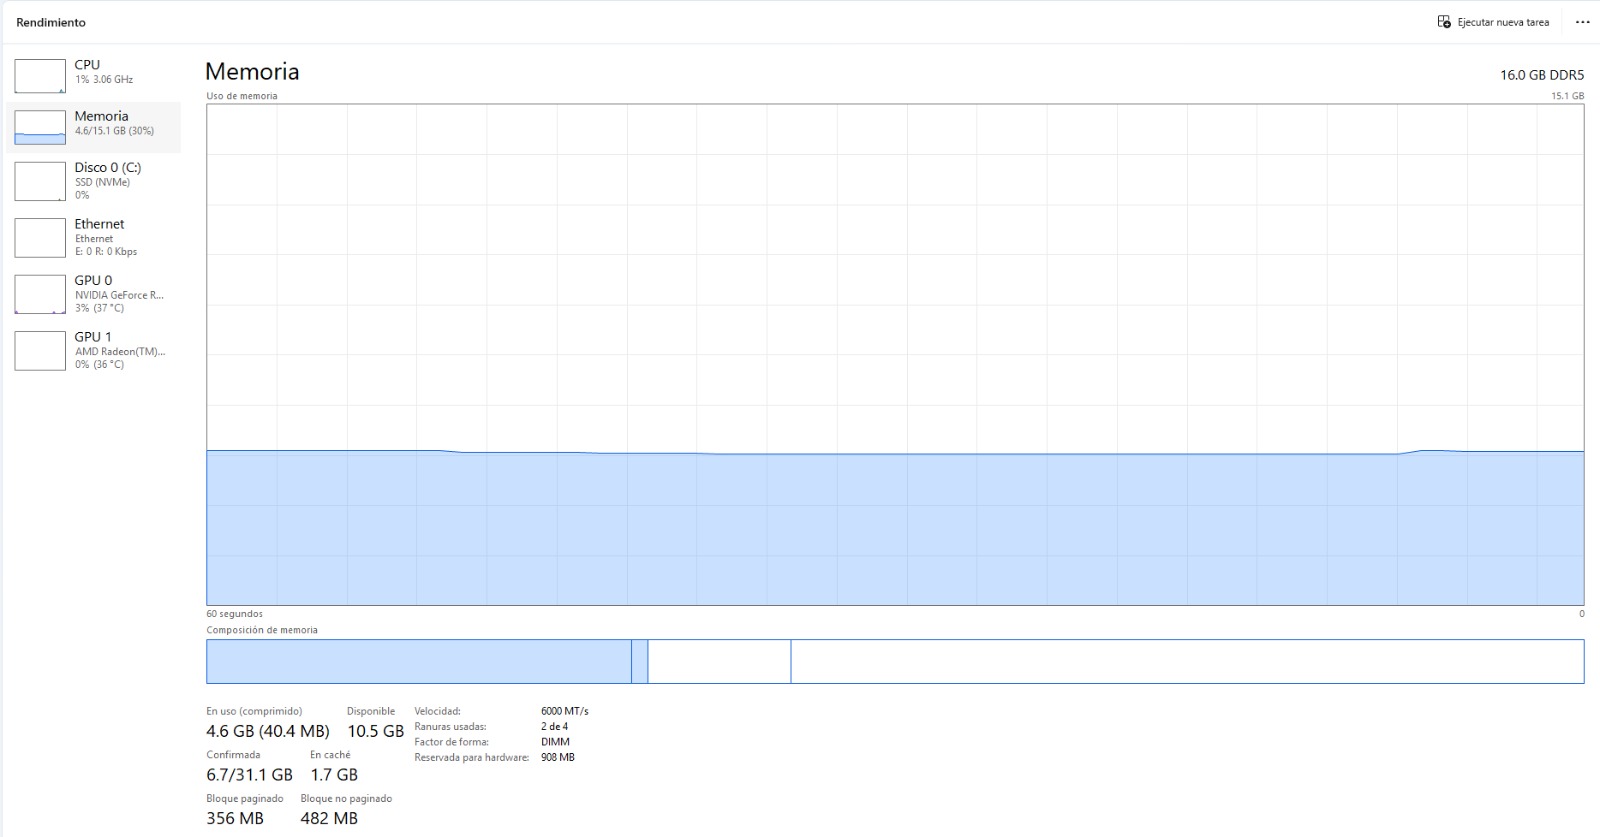The width and height of the screenshot is (1600, 837).
Task: Click the modified segment in composition bar
Action: [x=640, y=662]
